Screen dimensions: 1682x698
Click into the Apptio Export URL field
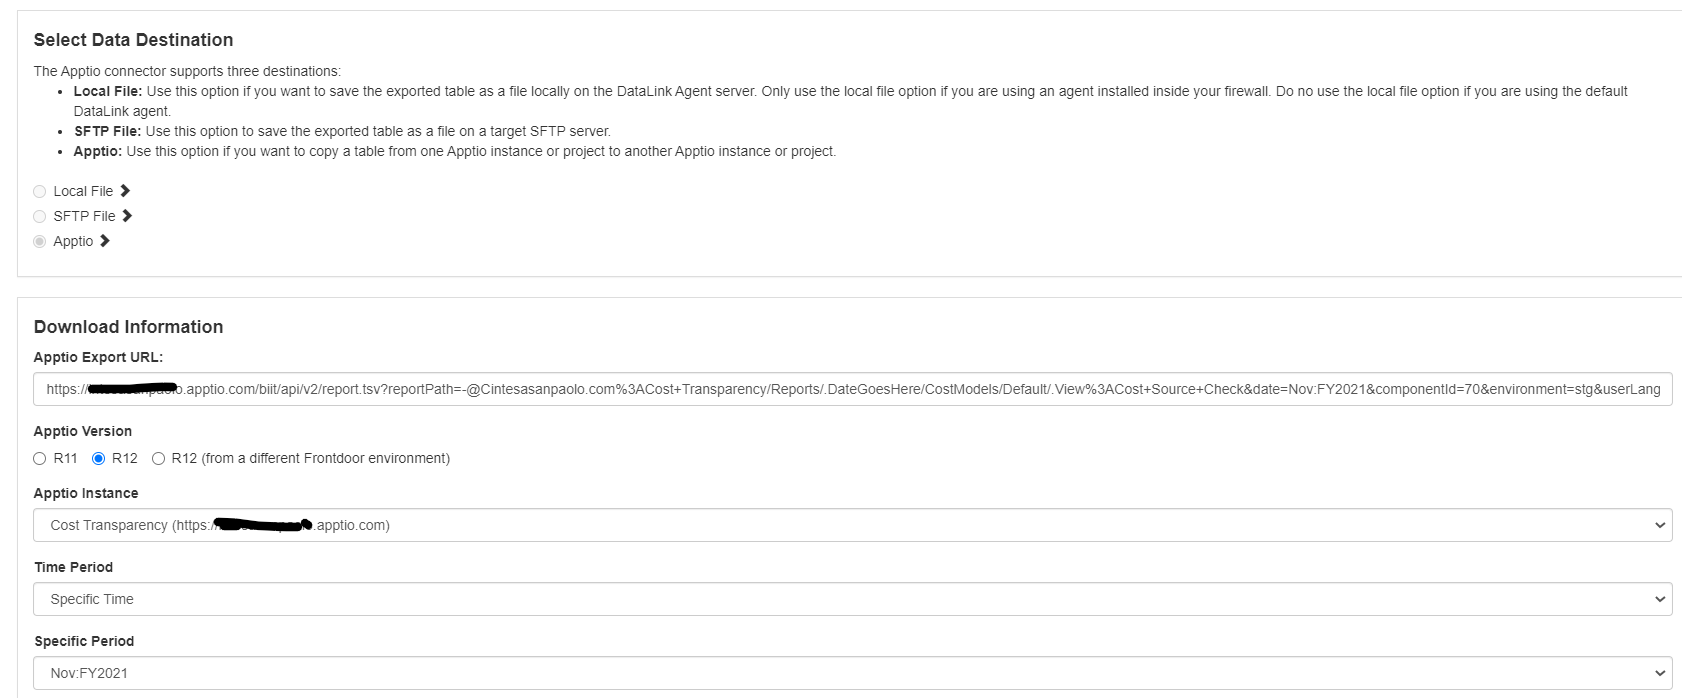click(852, 389)
